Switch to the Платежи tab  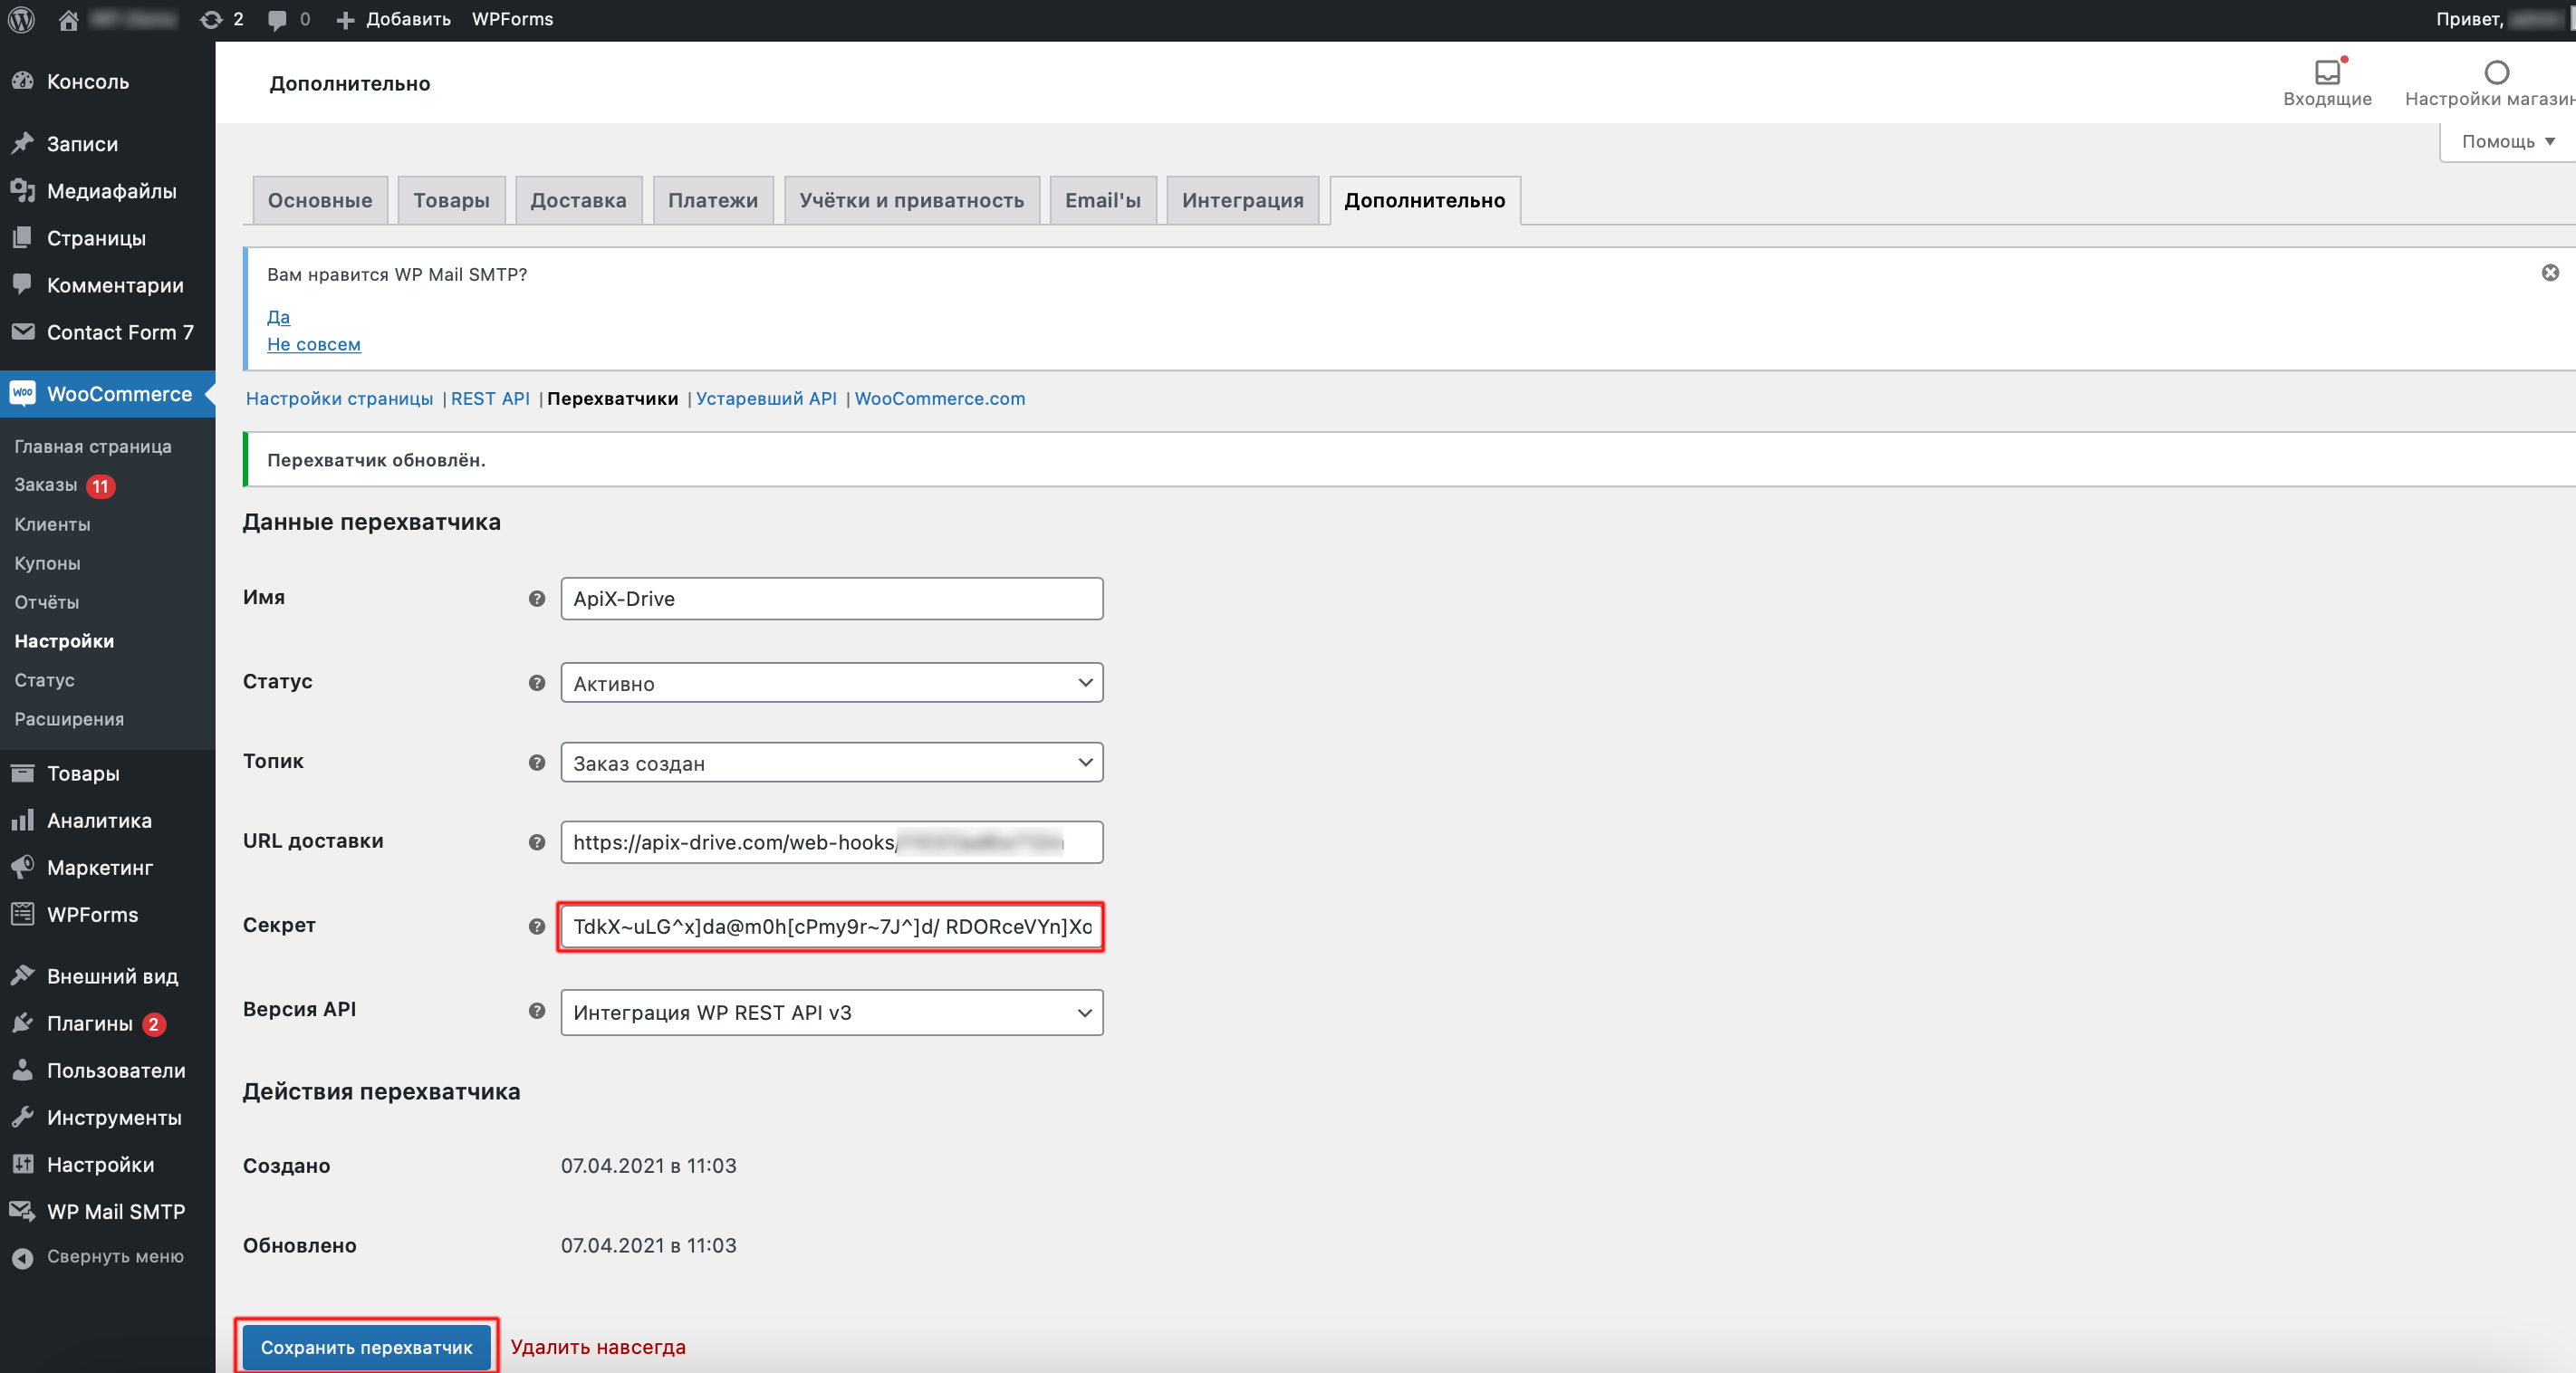pyautogui.click(x=713, y=200)
